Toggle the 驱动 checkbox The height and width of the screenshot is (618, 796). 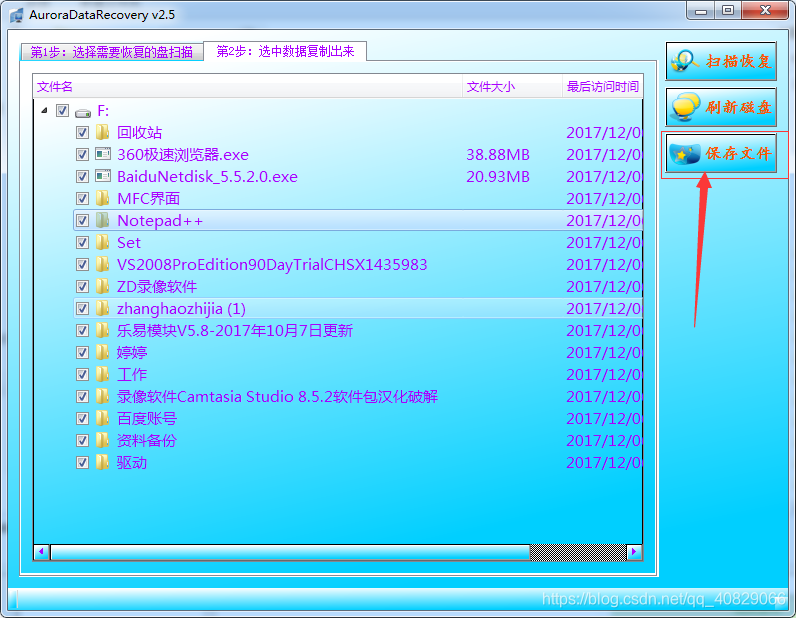coord(82,463)
